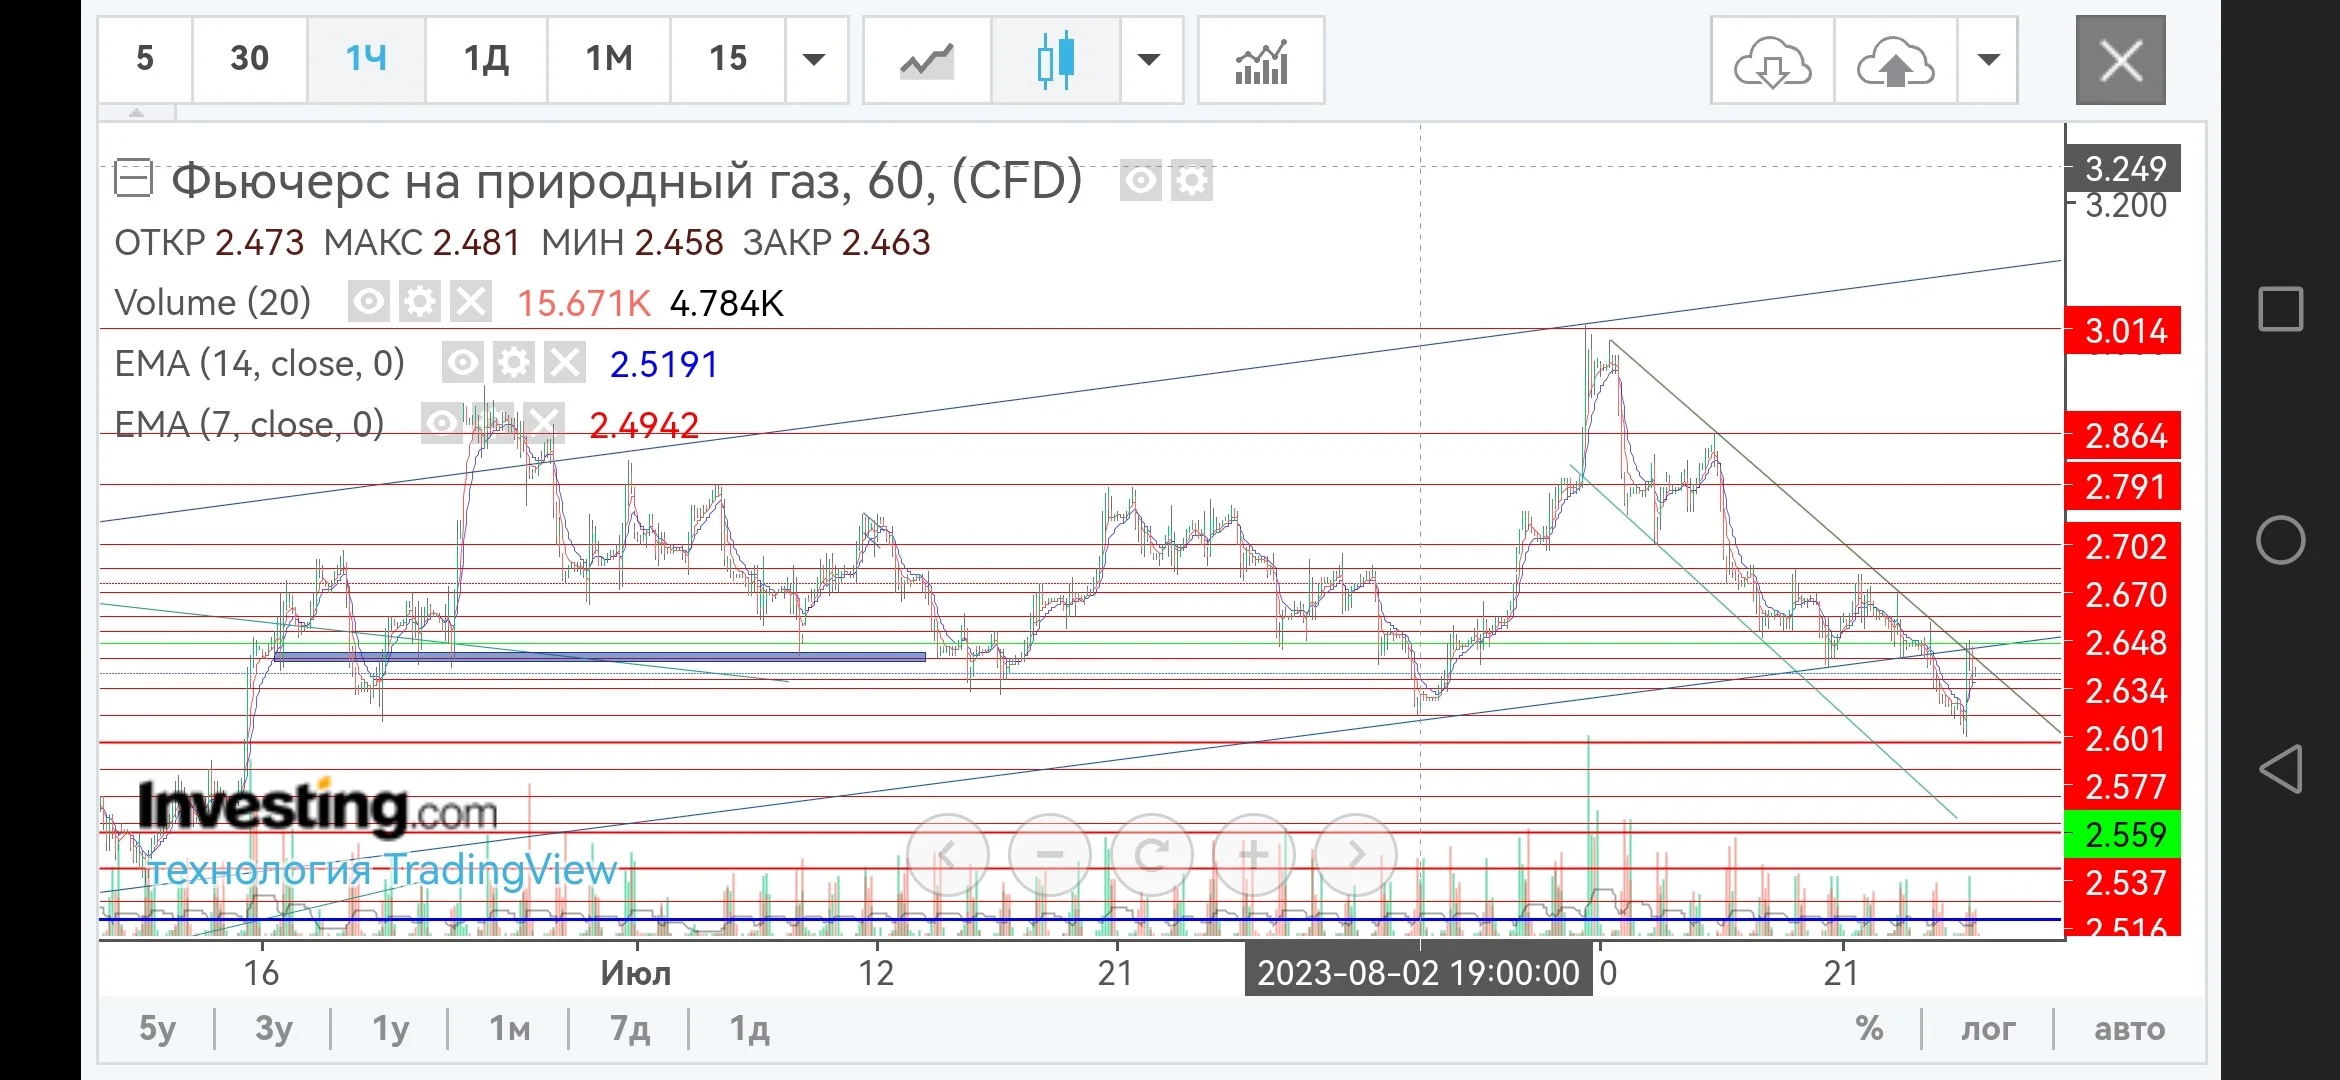This screenshot has width=2340, height=1080.
Task: Click the авто scale button
Action: pos(2129,1028)
